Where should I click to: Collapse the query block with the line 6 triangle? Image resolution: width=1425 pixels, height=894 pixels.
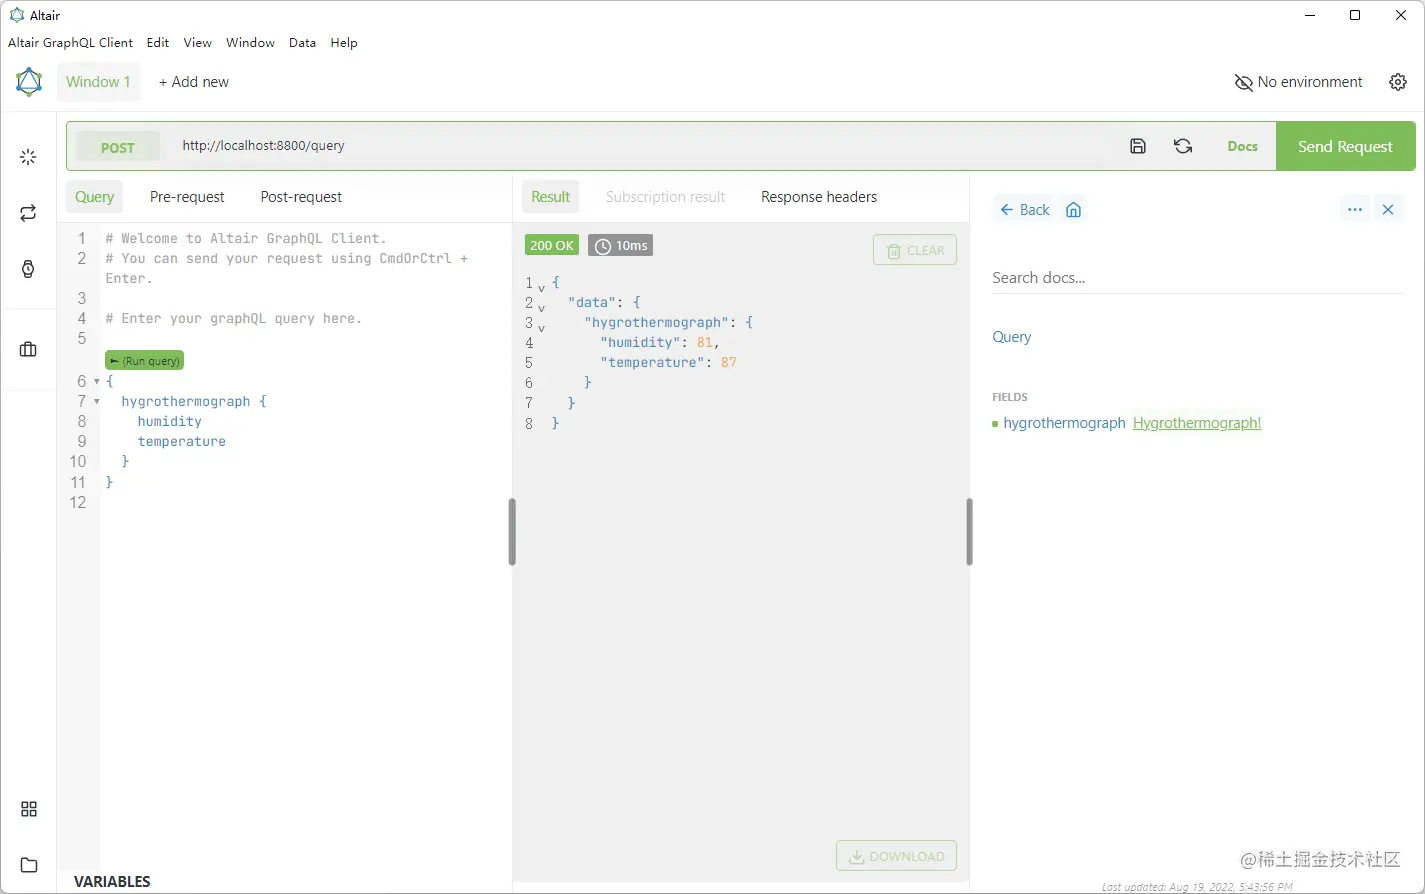[96, 381]
